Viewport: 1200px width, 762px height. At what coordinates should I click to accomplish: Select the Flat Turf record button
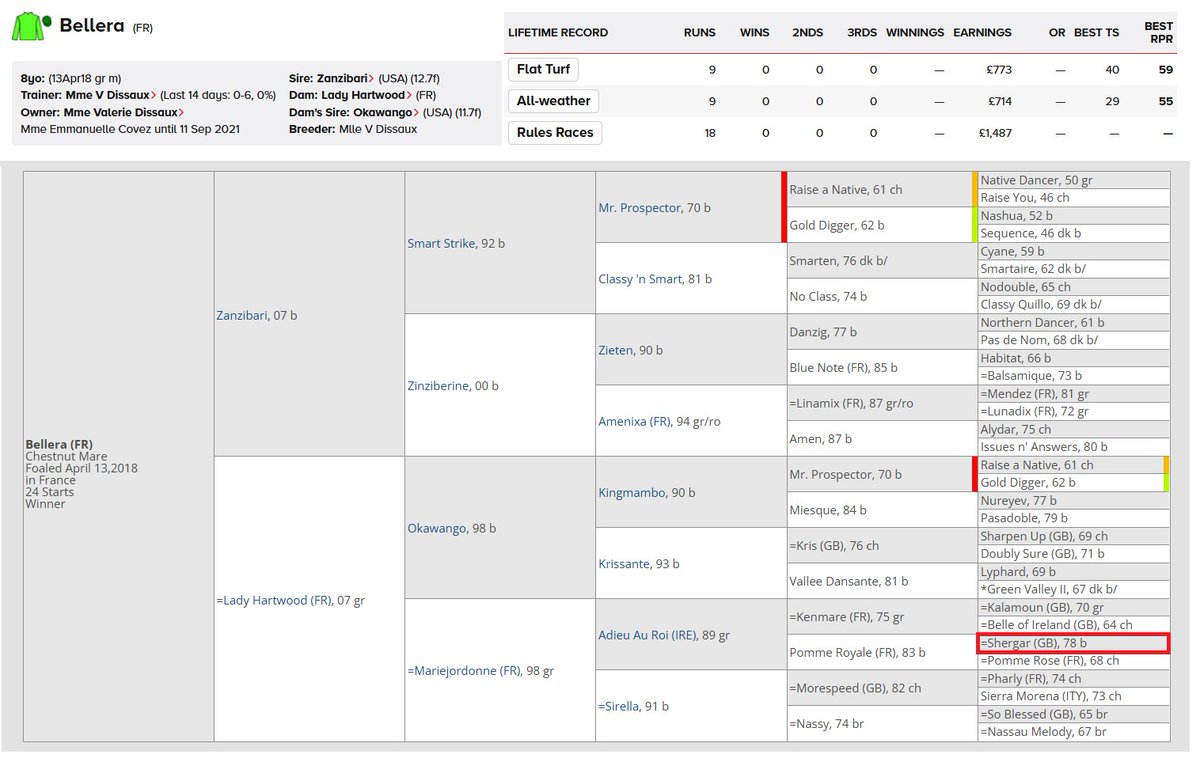543,70
